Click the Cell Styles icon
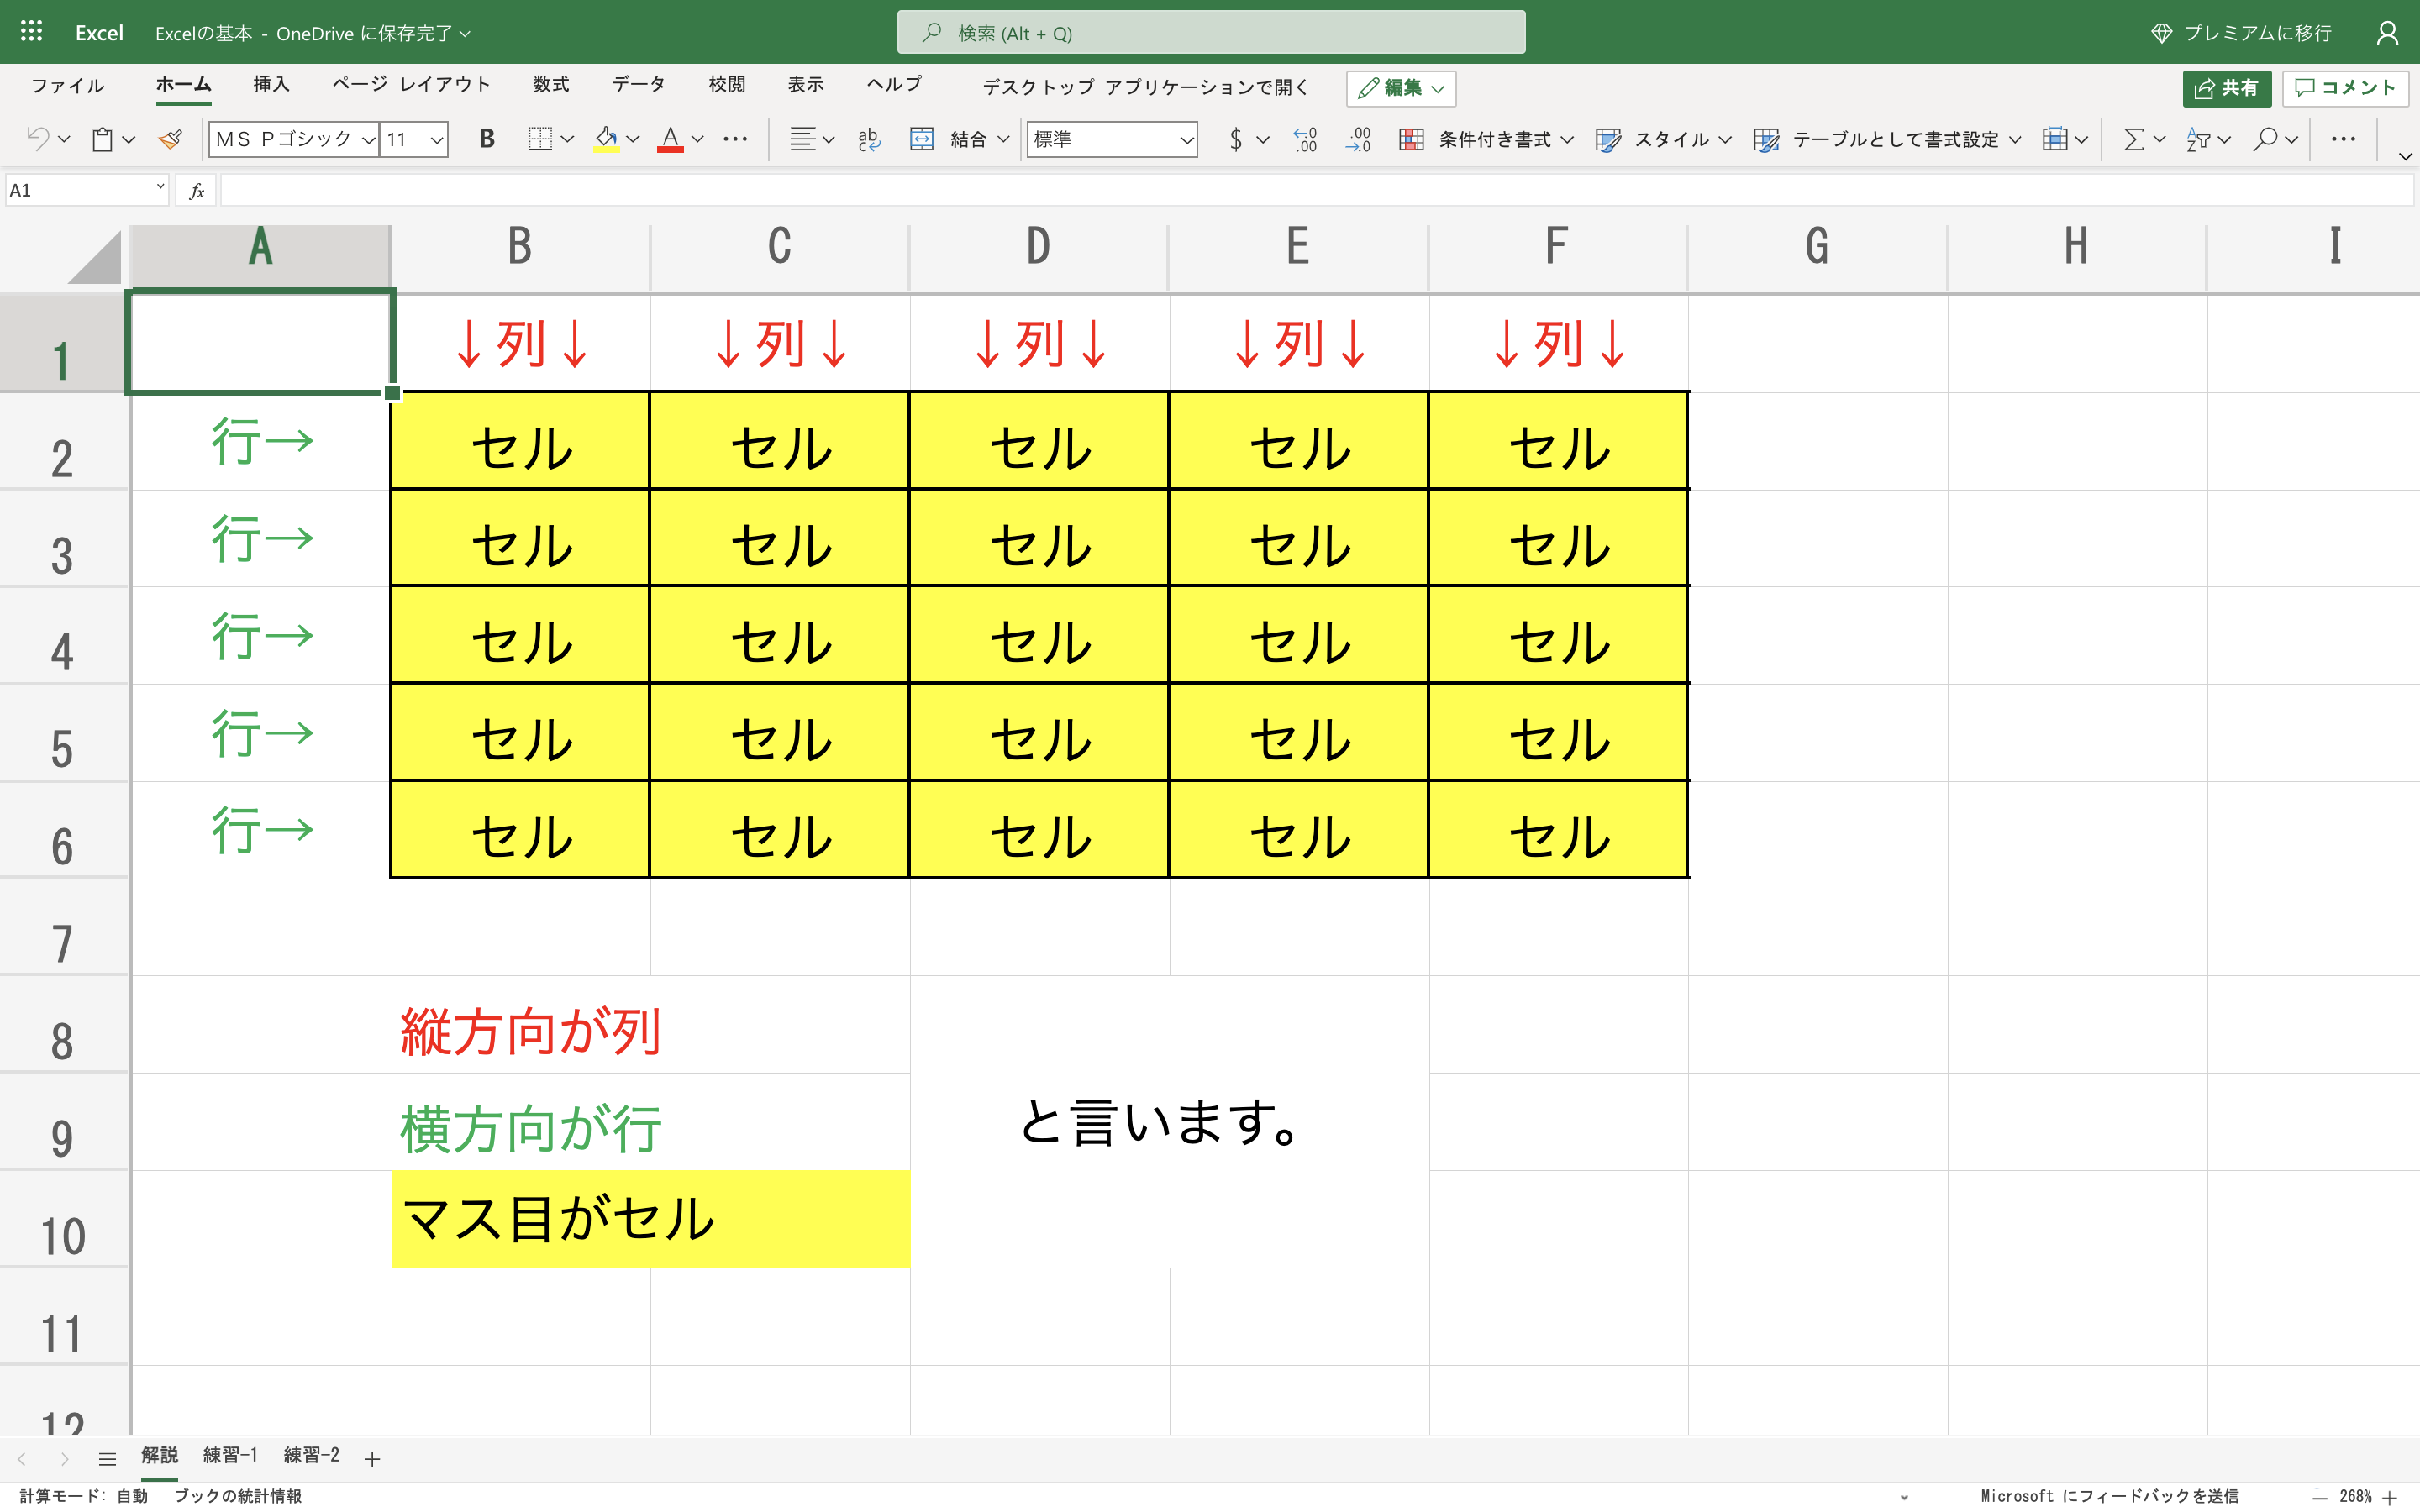The image size is (2420, 1512). [1608, 139]
